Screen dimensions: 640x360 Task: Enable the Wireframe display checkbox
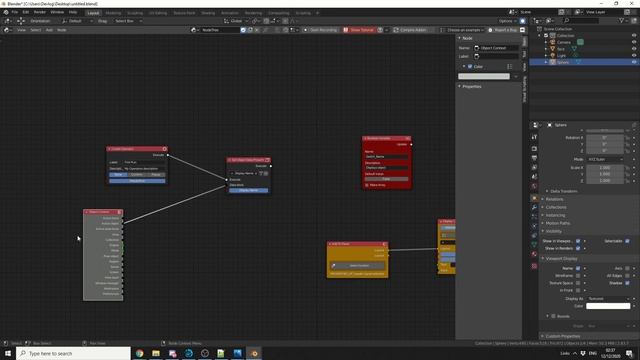(x=578, y=276)
